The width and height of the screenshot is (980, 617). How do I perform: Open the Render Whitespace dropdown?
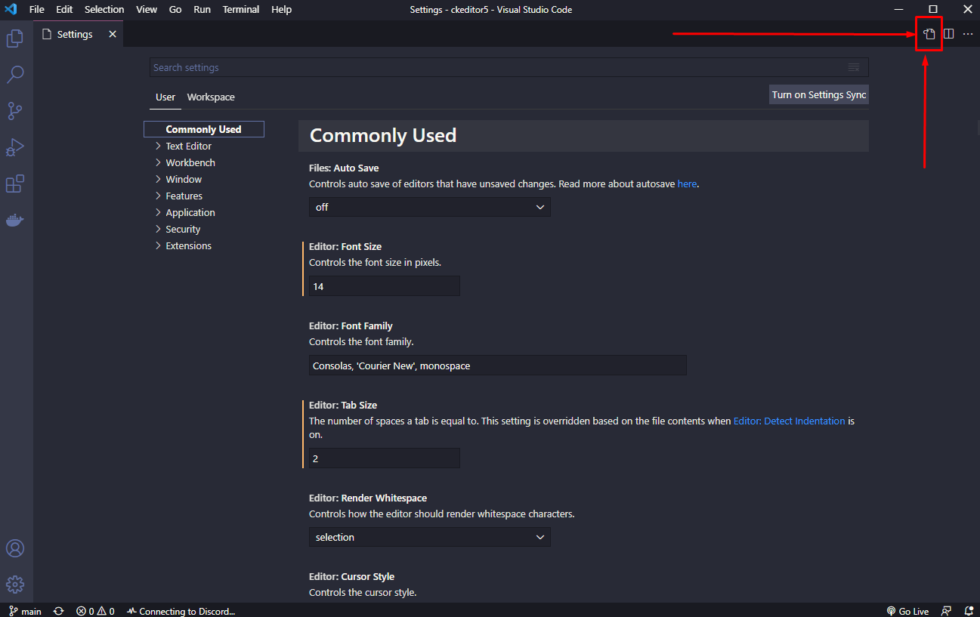[x=429, y=537]
